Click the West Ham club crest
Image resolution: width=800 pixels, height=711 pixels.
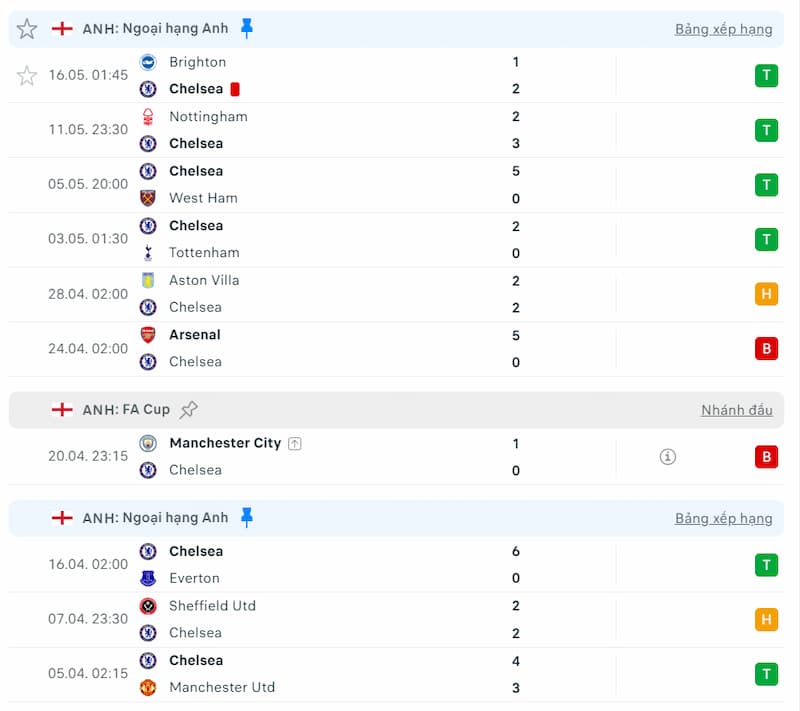click(148, 198)
